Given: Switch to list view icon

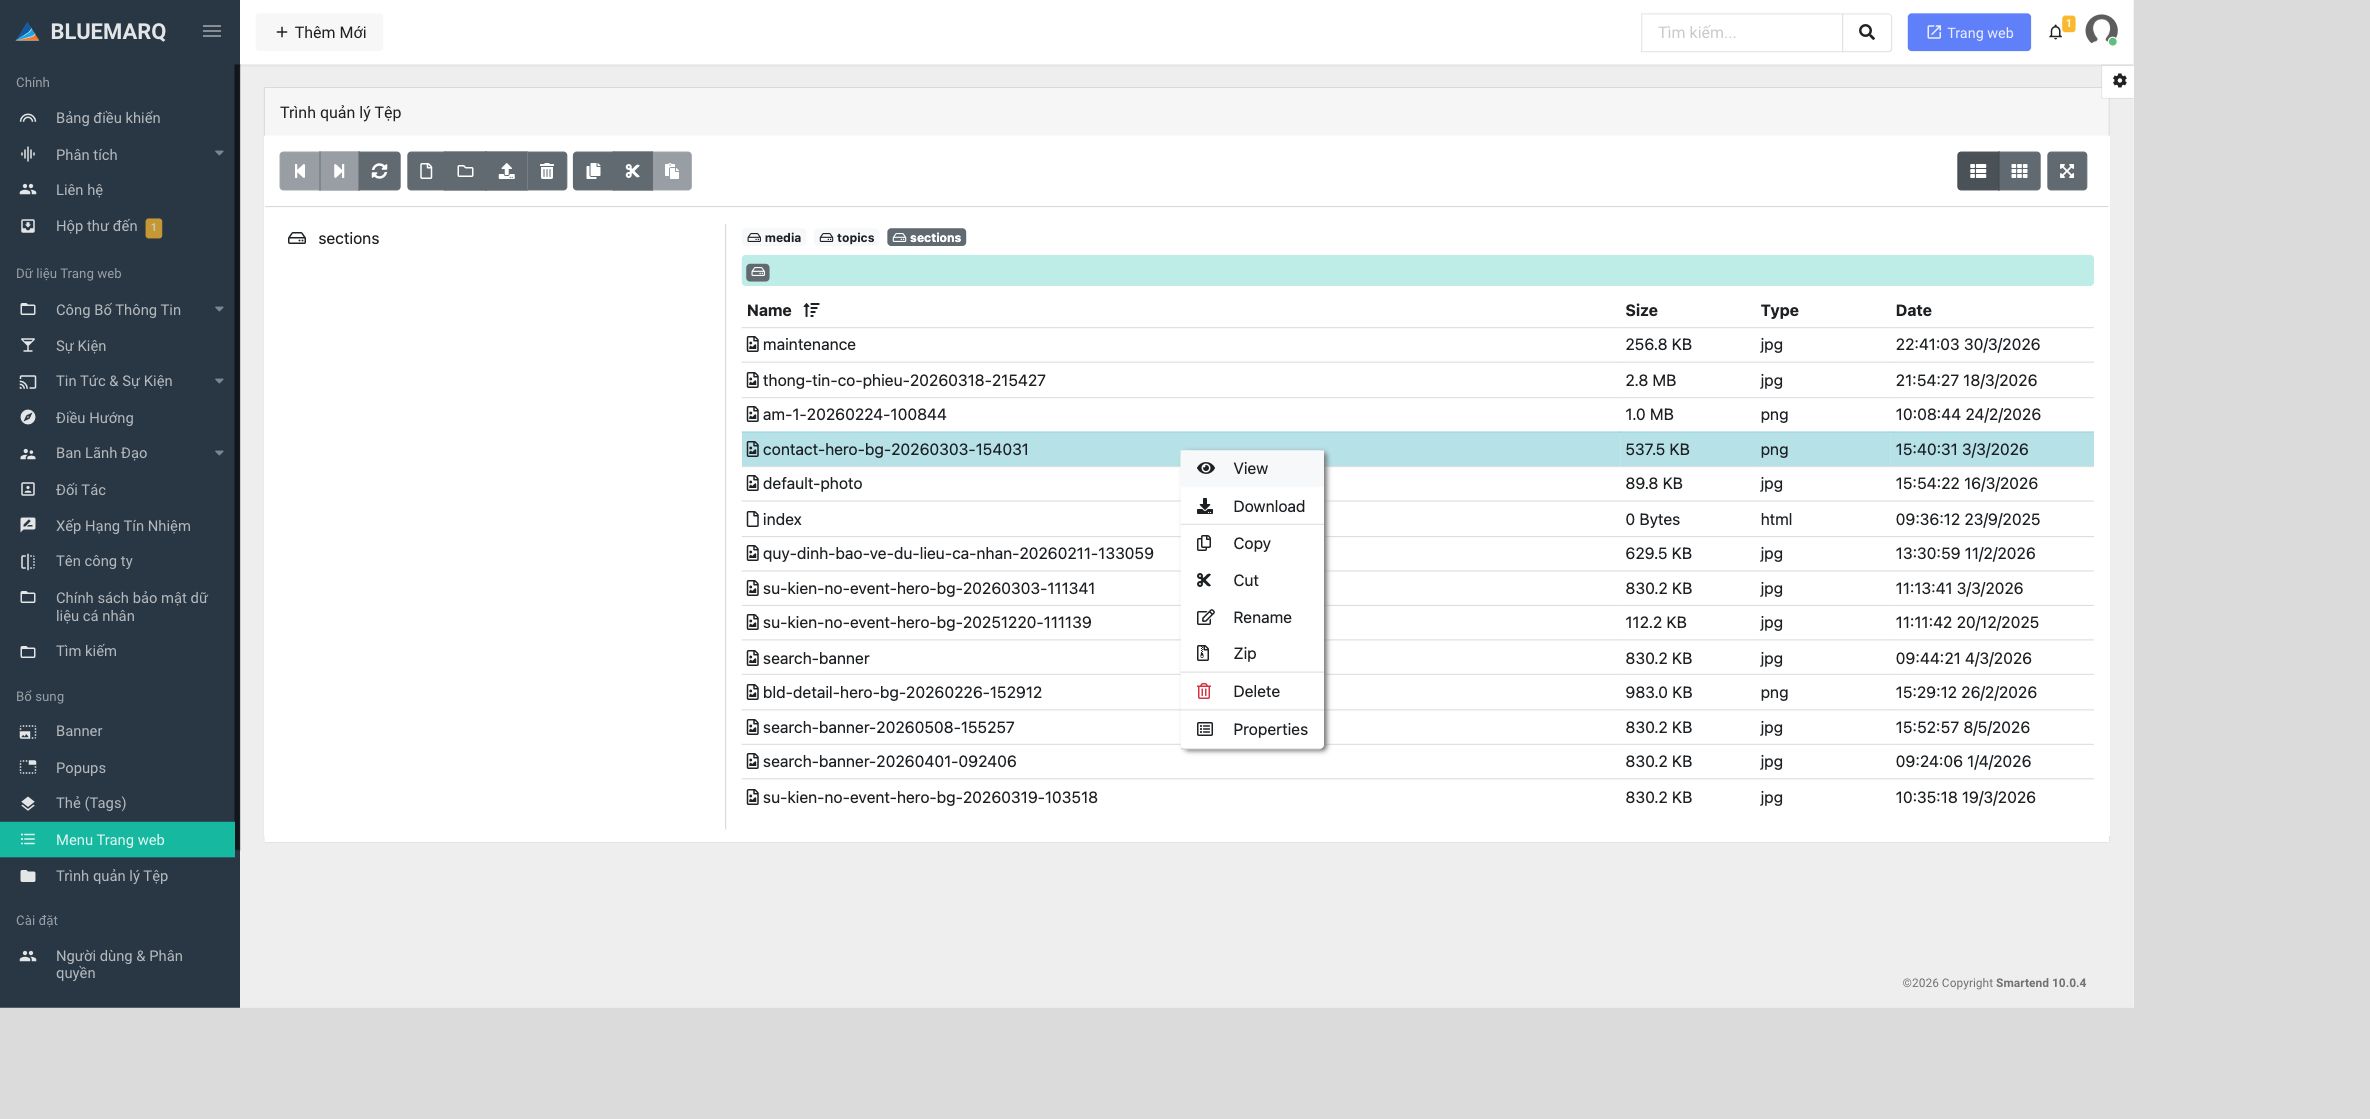Looking at the screenshot, I should click(1978, 171).
